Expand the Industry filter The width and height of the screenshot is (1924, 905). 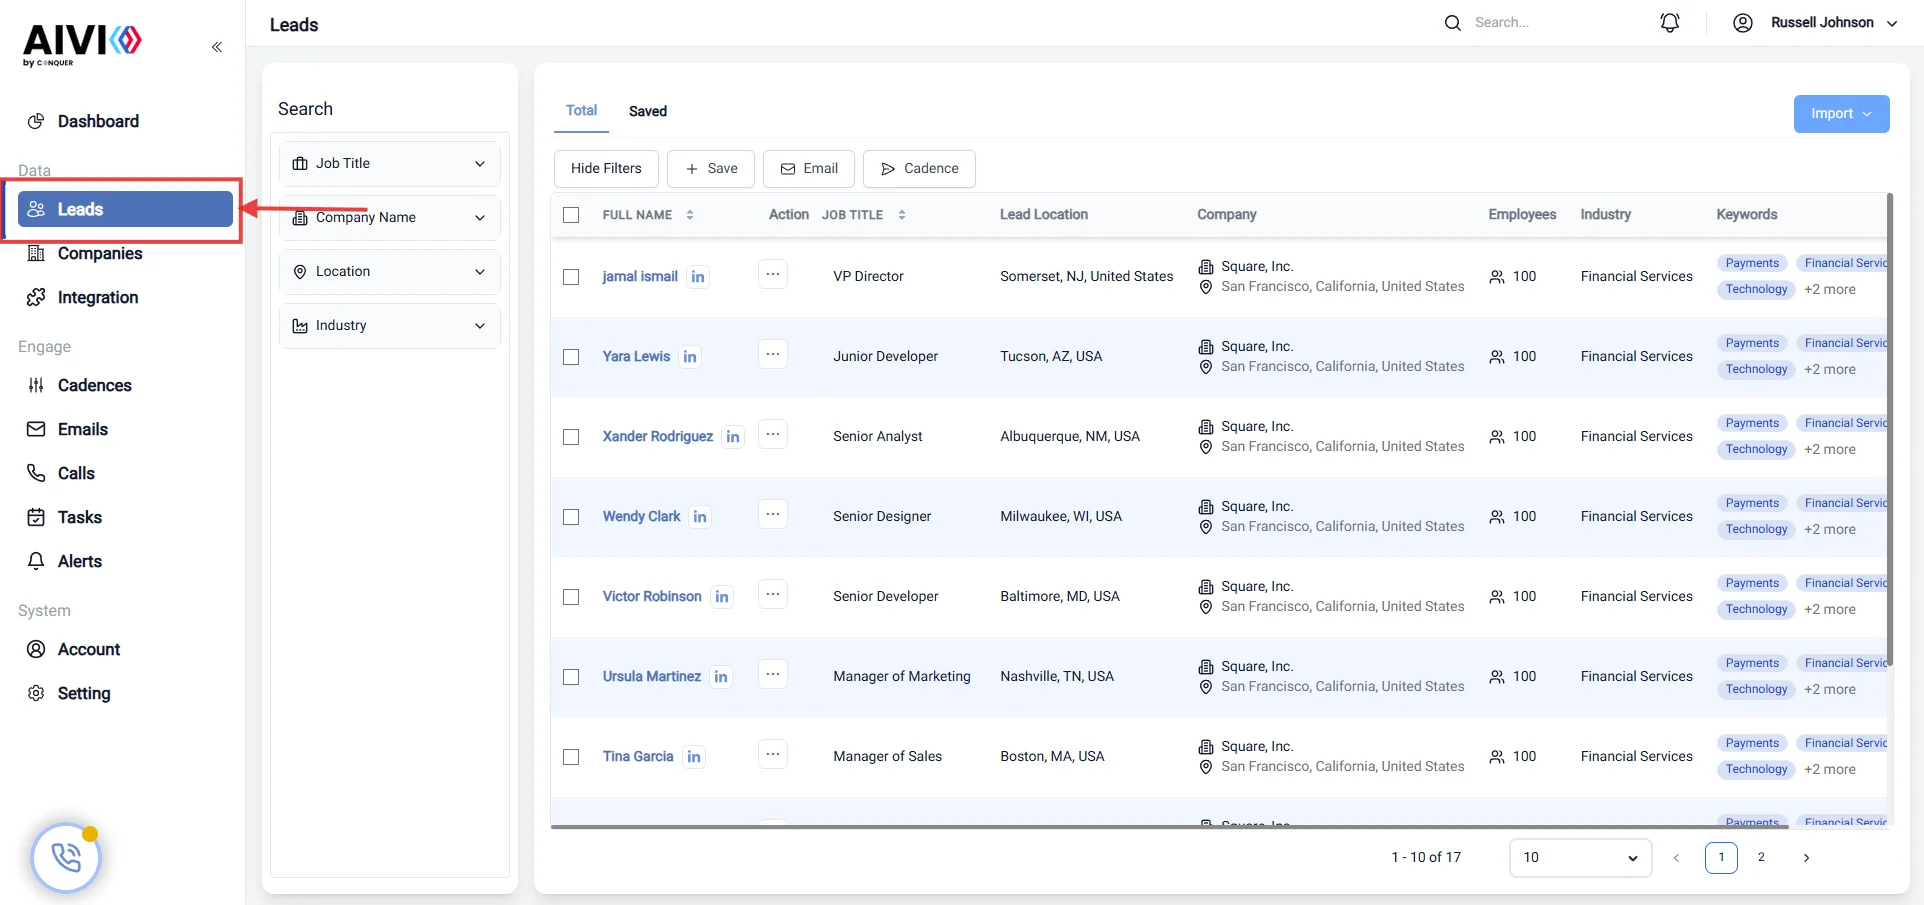pyautogui.click(x=390, y=325)
